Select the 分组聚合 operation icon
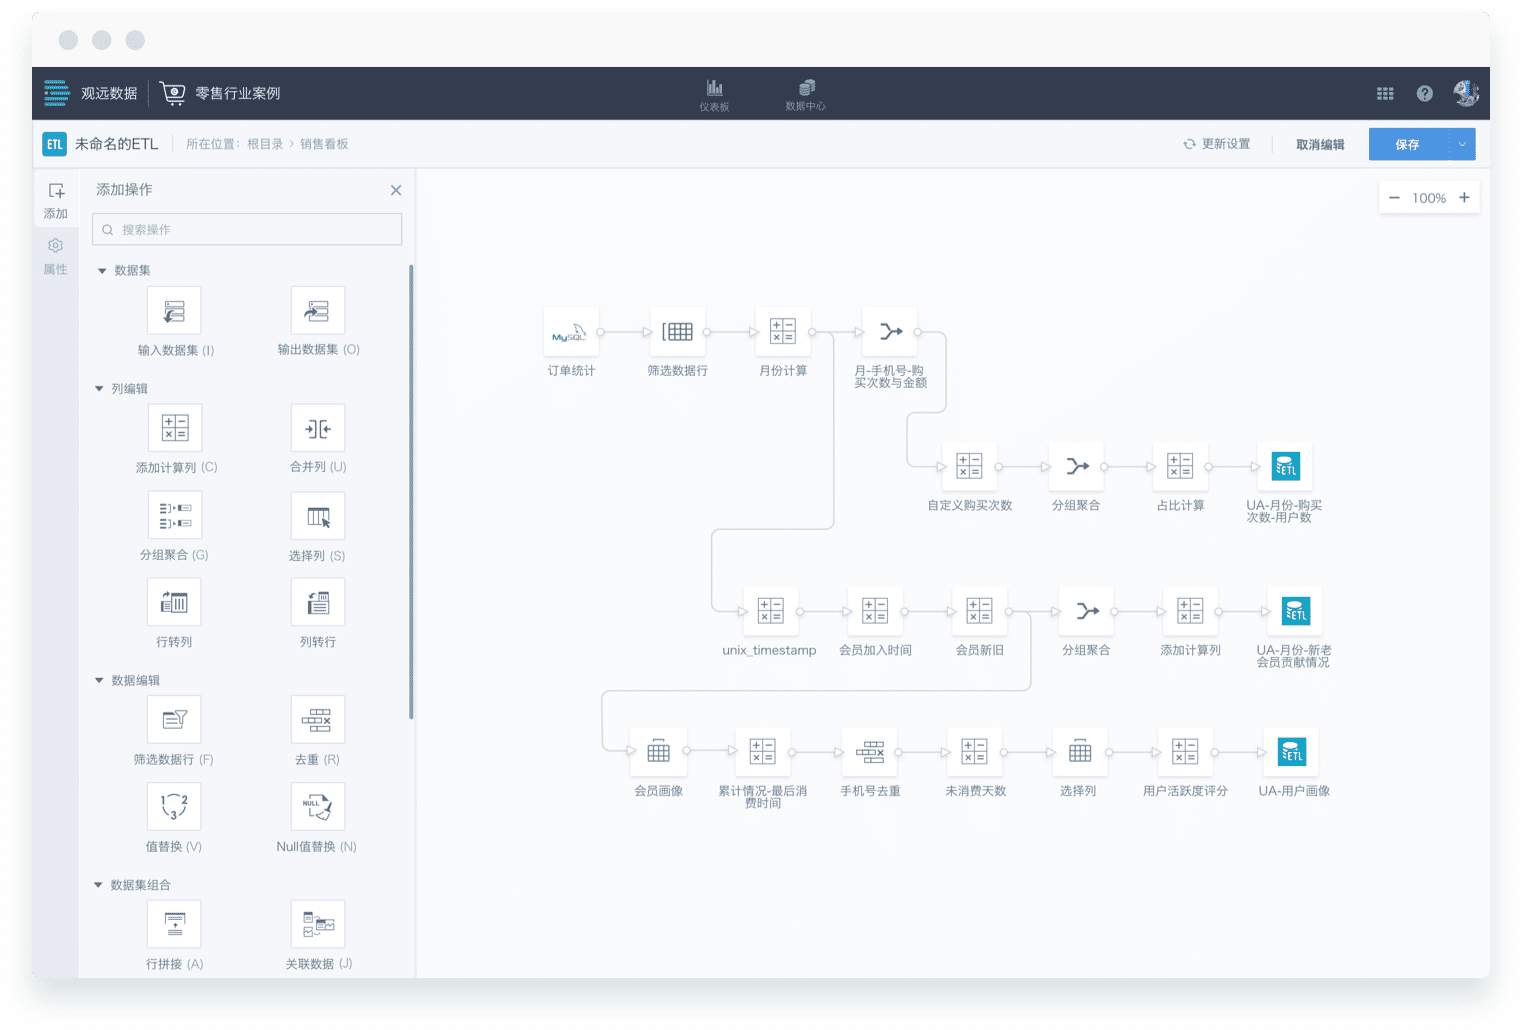The image size is (1522, 1030). pyautogui.click(x=175, y=515)
